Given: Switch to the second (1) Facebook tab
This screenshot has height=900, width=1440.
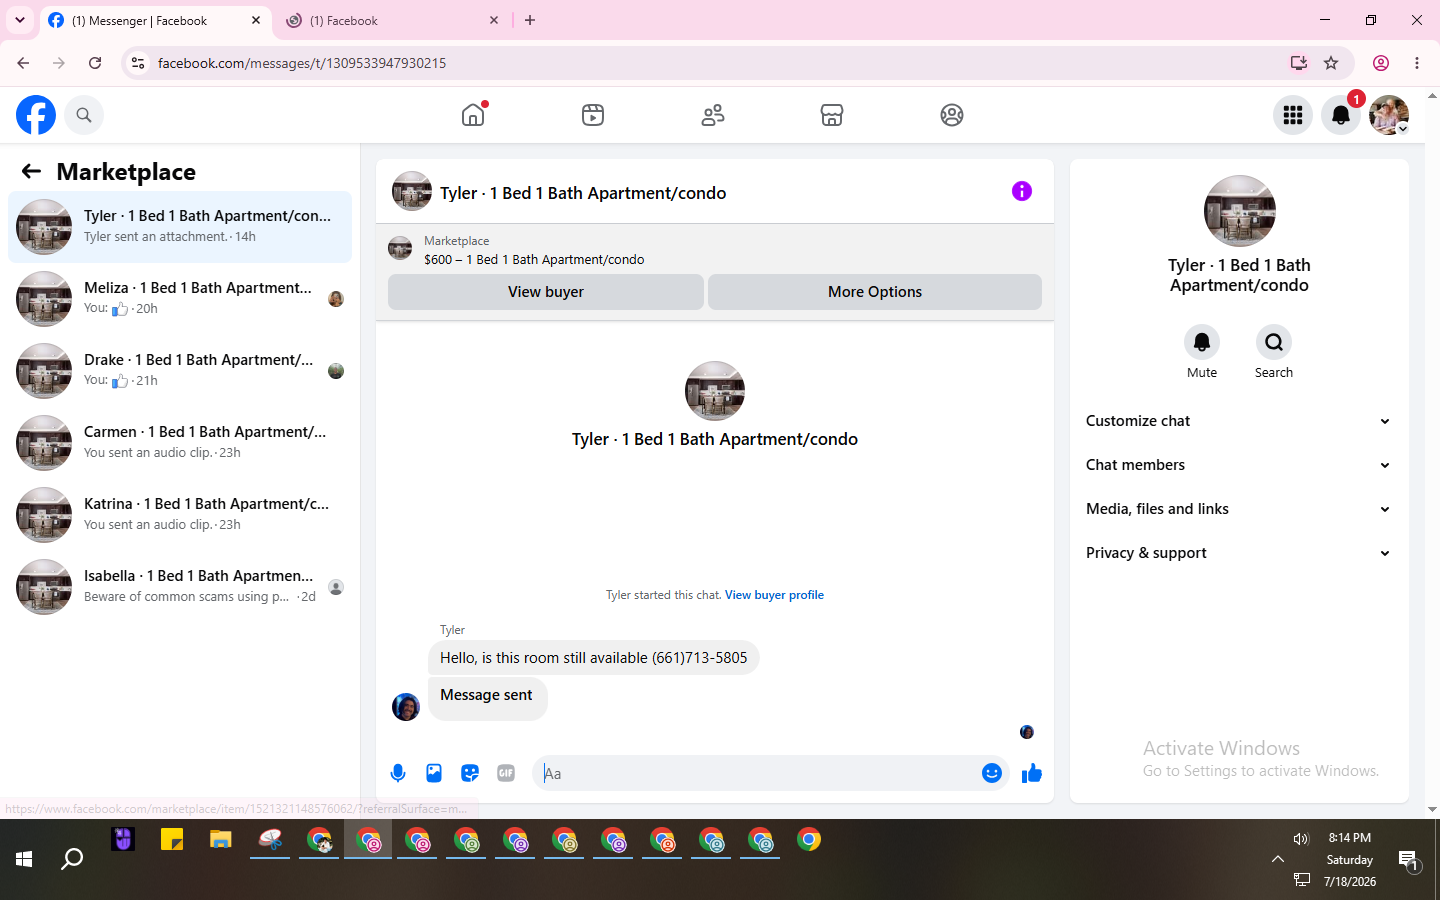Looking at the screenshot, I should (393, 21).
